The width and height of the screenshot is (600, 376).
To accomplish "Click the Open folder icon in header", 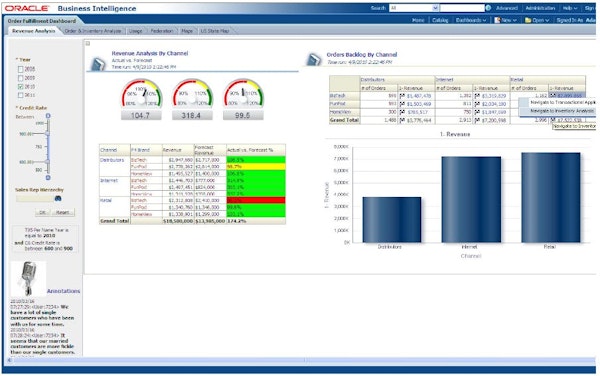I will click(x=528, y=20).
